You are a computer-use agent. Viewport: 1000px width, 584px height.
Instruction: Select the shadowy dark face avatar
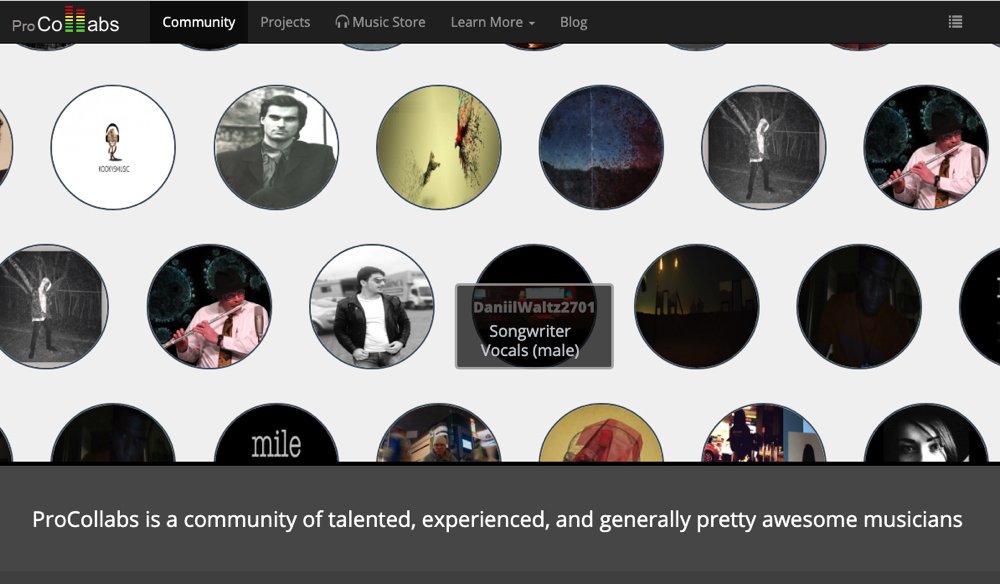(859, 306)
